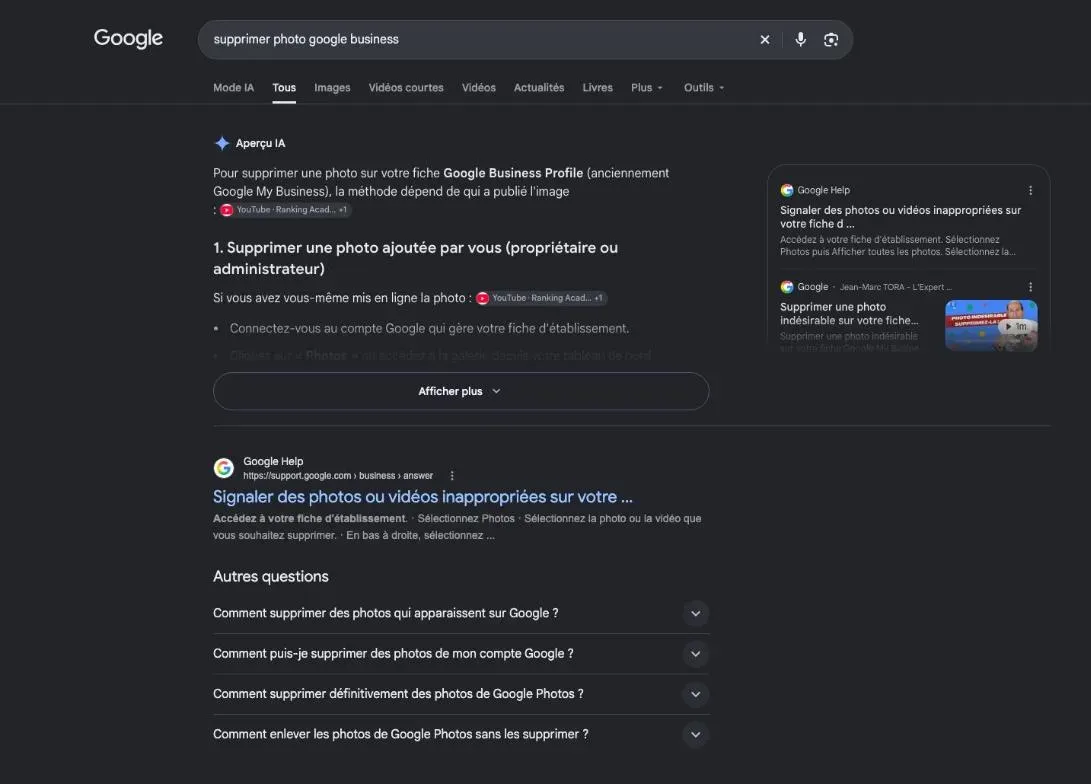Open 'Signaler des photos ou vidéos inappropriées' result link
The image size is (1091, 784).
(x=422, y=497)
